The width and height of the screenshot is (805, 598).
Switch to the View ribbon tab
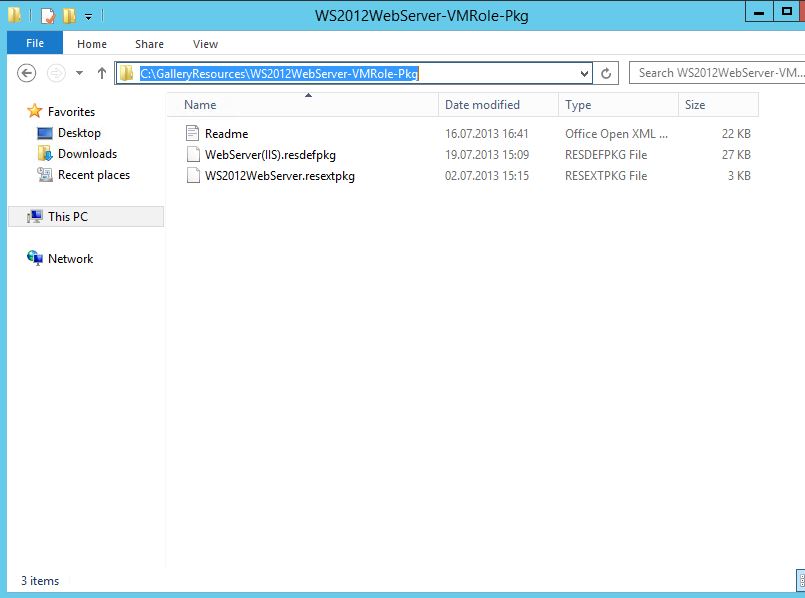point(205,44)
